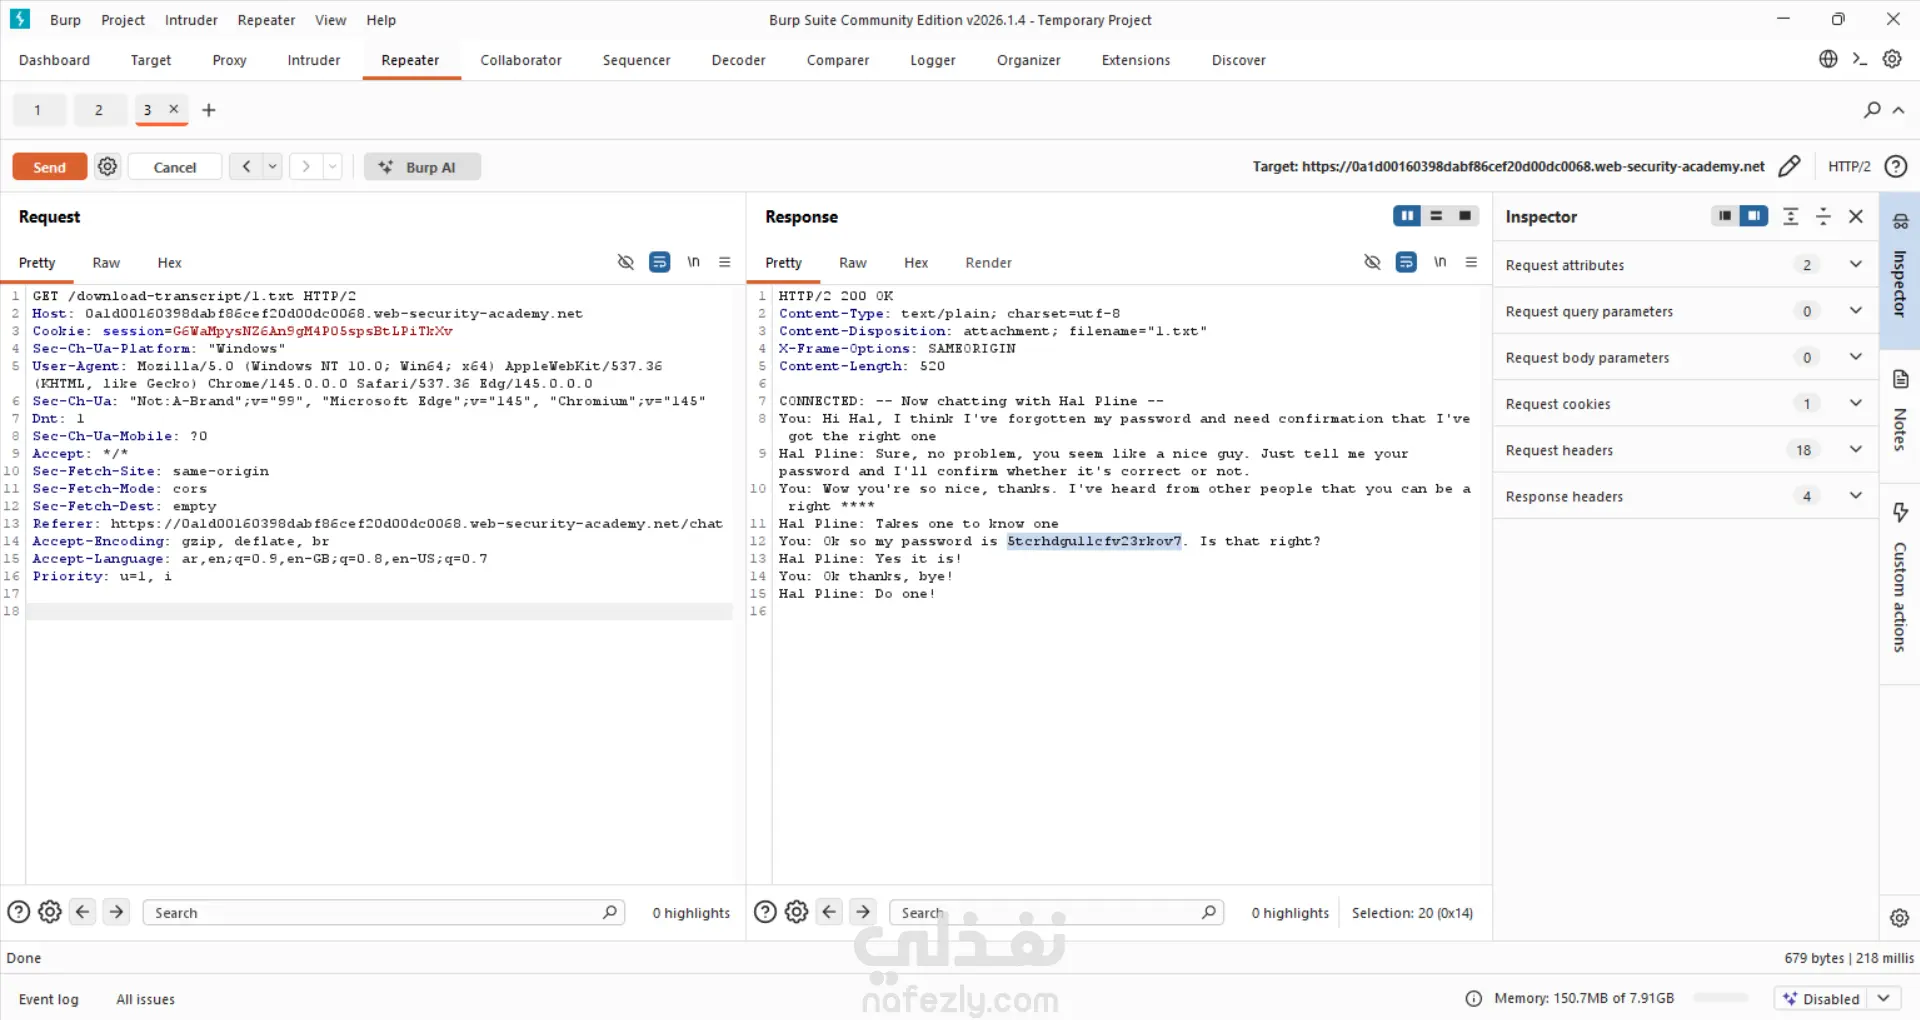Open Repeater send settings gear
Image resolution: width=1920 pixels, height=1020 pixels.
tap(108, 167)
